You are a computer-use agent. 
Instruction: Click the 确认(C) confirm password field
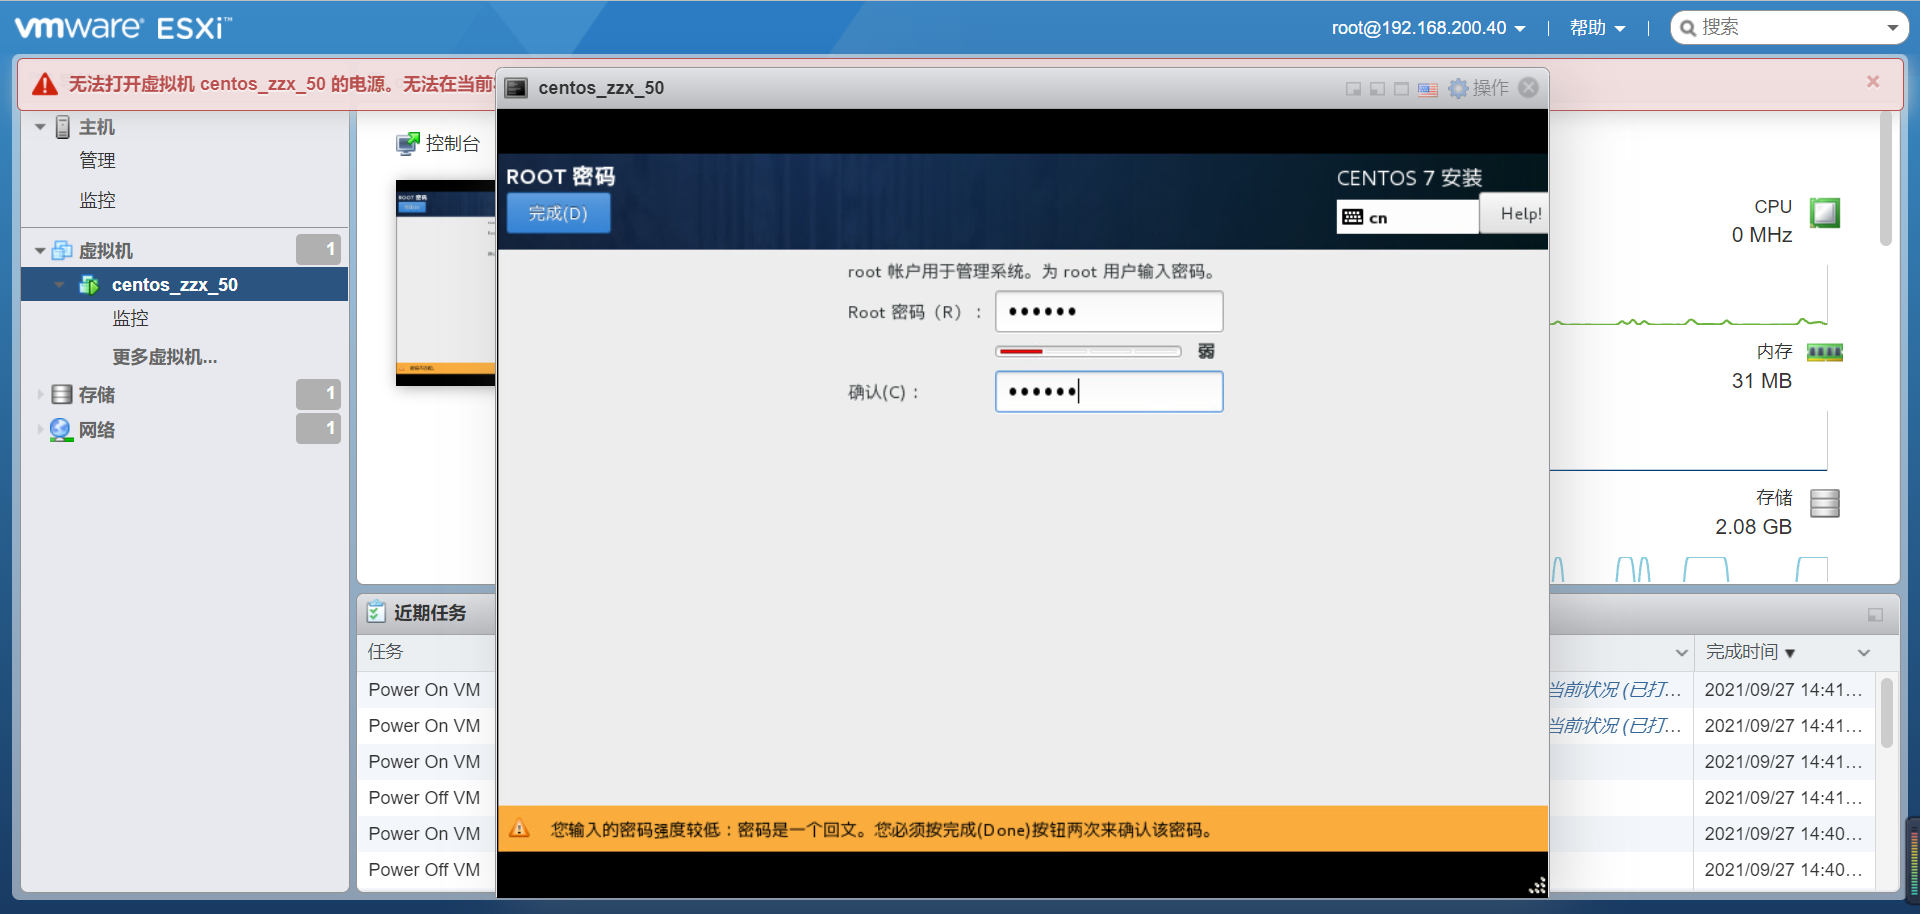click(x=1109, y=391)
